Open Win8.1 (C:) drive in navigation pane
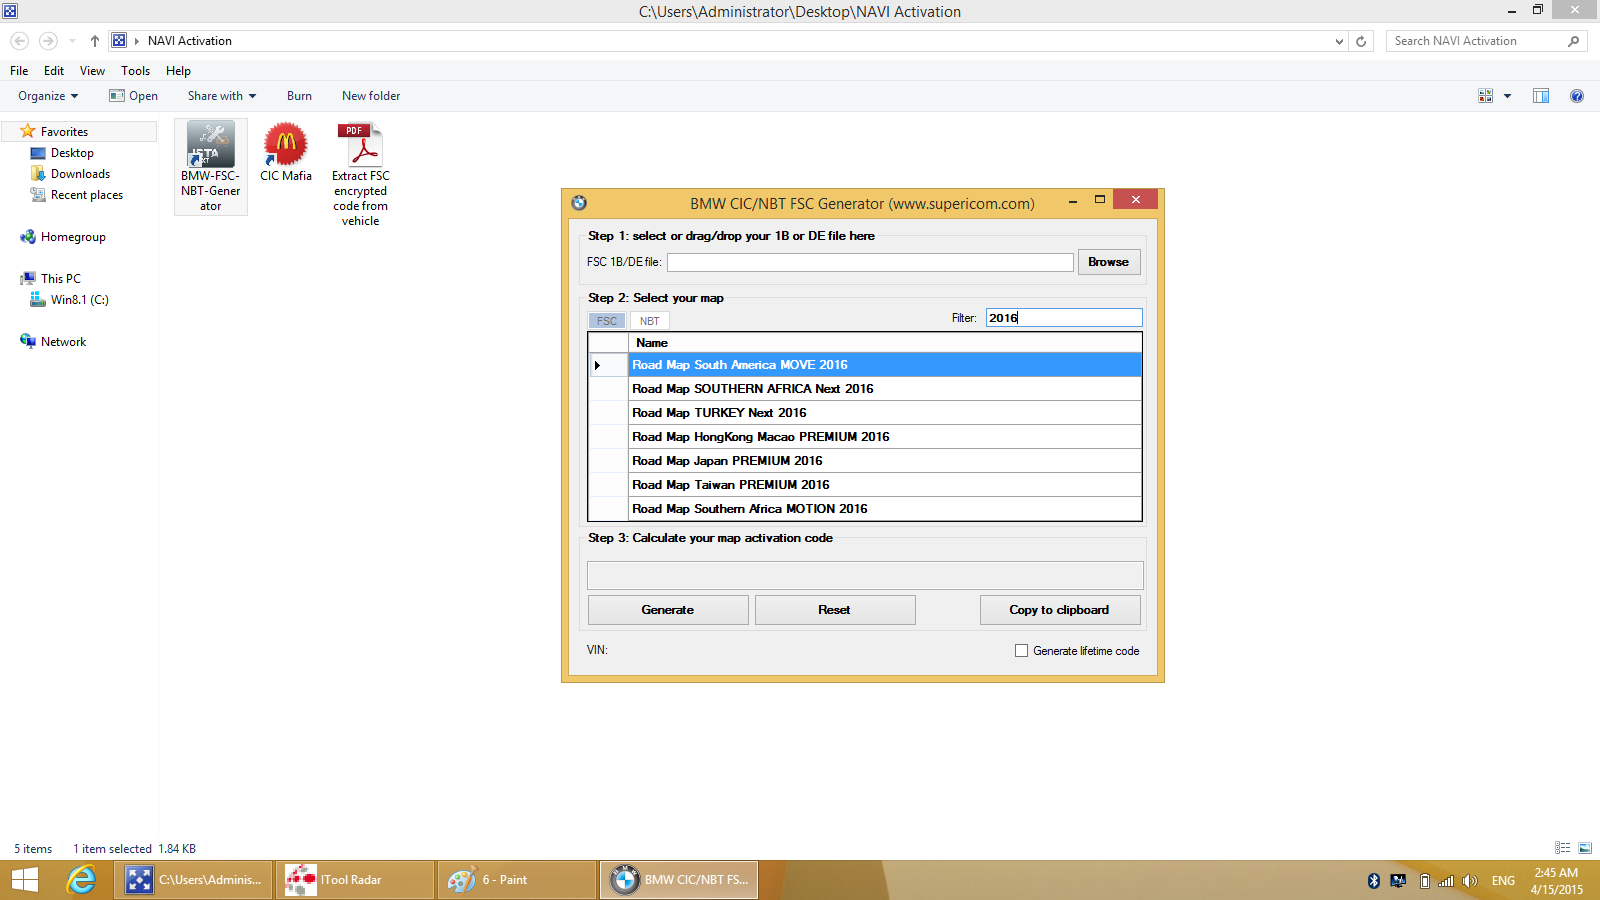Screen dimensions: 1600x900 coord(79,300)
